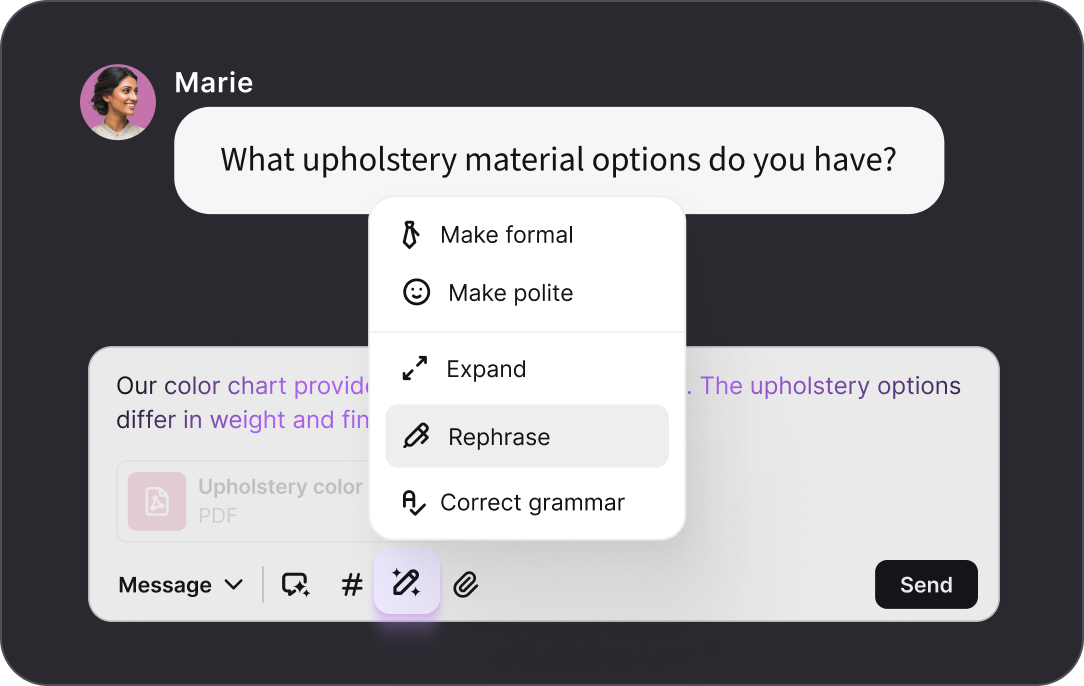Open the canned responses chat bubble icon
Image resolution: width=1084 pixels, height=686 pixels.
click(295, 584)
